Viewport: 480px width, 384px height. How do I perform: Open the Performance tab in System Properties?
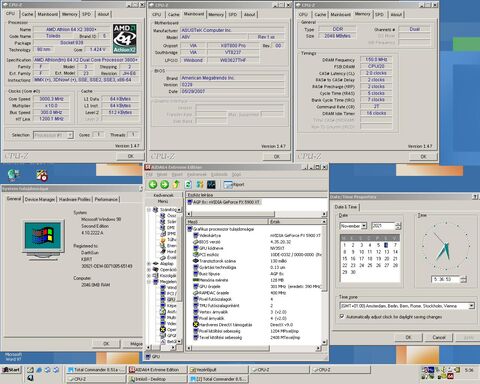click(106, 199)
